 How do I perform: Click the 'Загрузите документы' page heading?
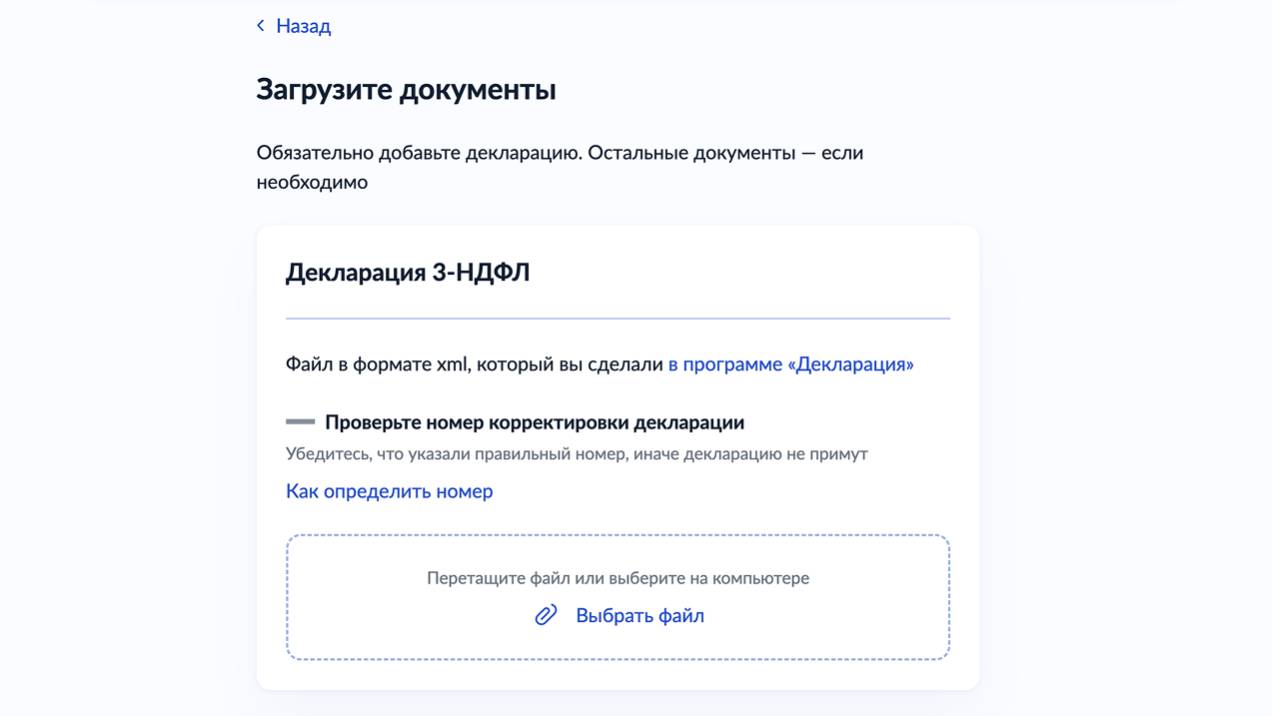(406, 90)
